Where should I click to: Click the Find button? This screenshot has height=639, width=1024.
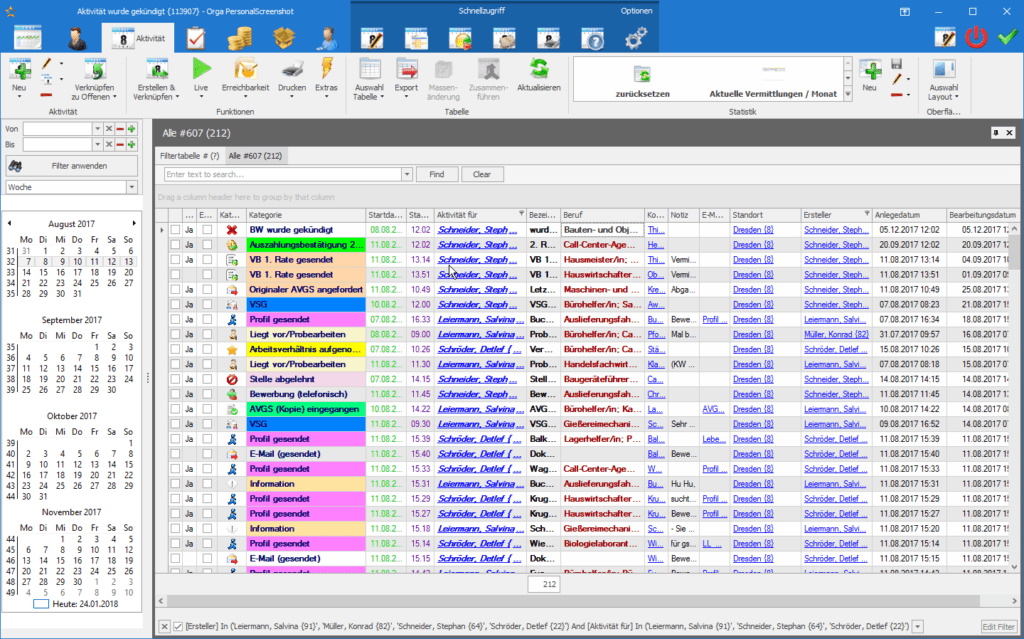[437, 174]
